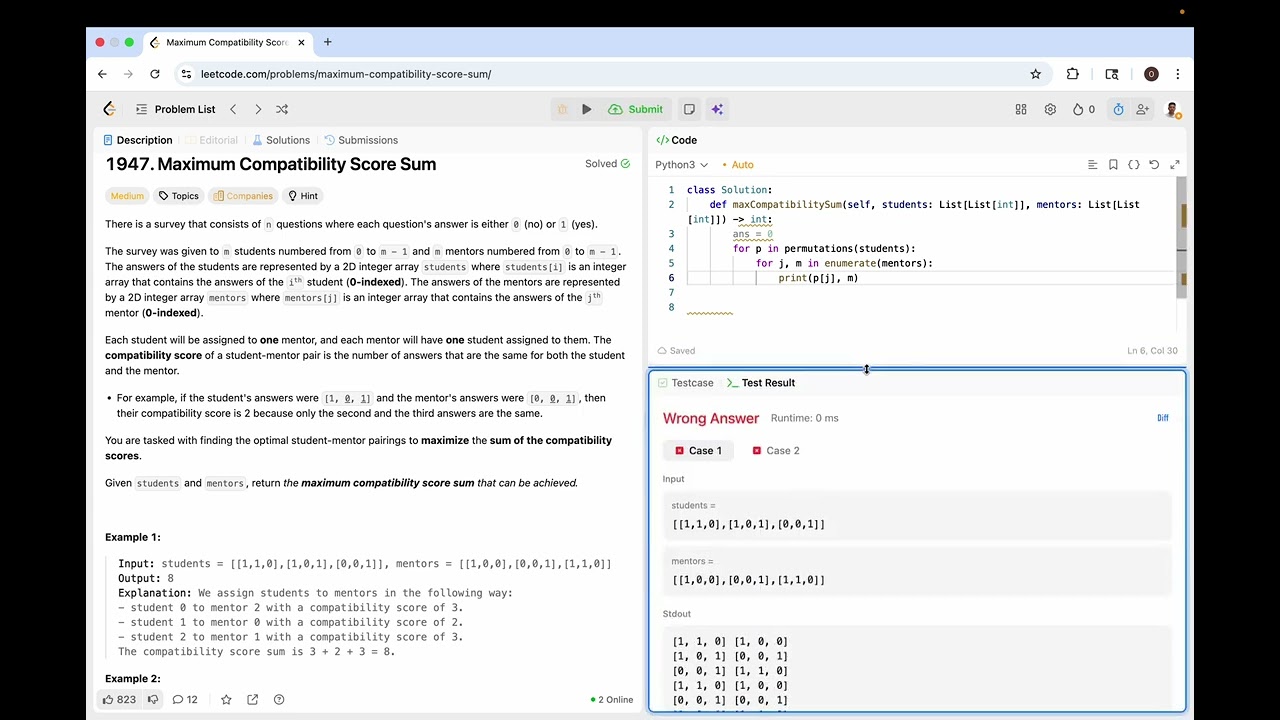Viewport: 1280px width, 720px height.
Task: Expand code editor to fullscreen
Action: (1175, 164)
